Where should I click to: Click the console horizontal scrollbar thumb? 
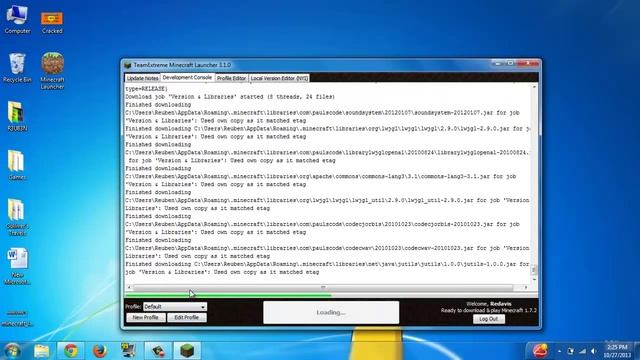tap(323, 287)
